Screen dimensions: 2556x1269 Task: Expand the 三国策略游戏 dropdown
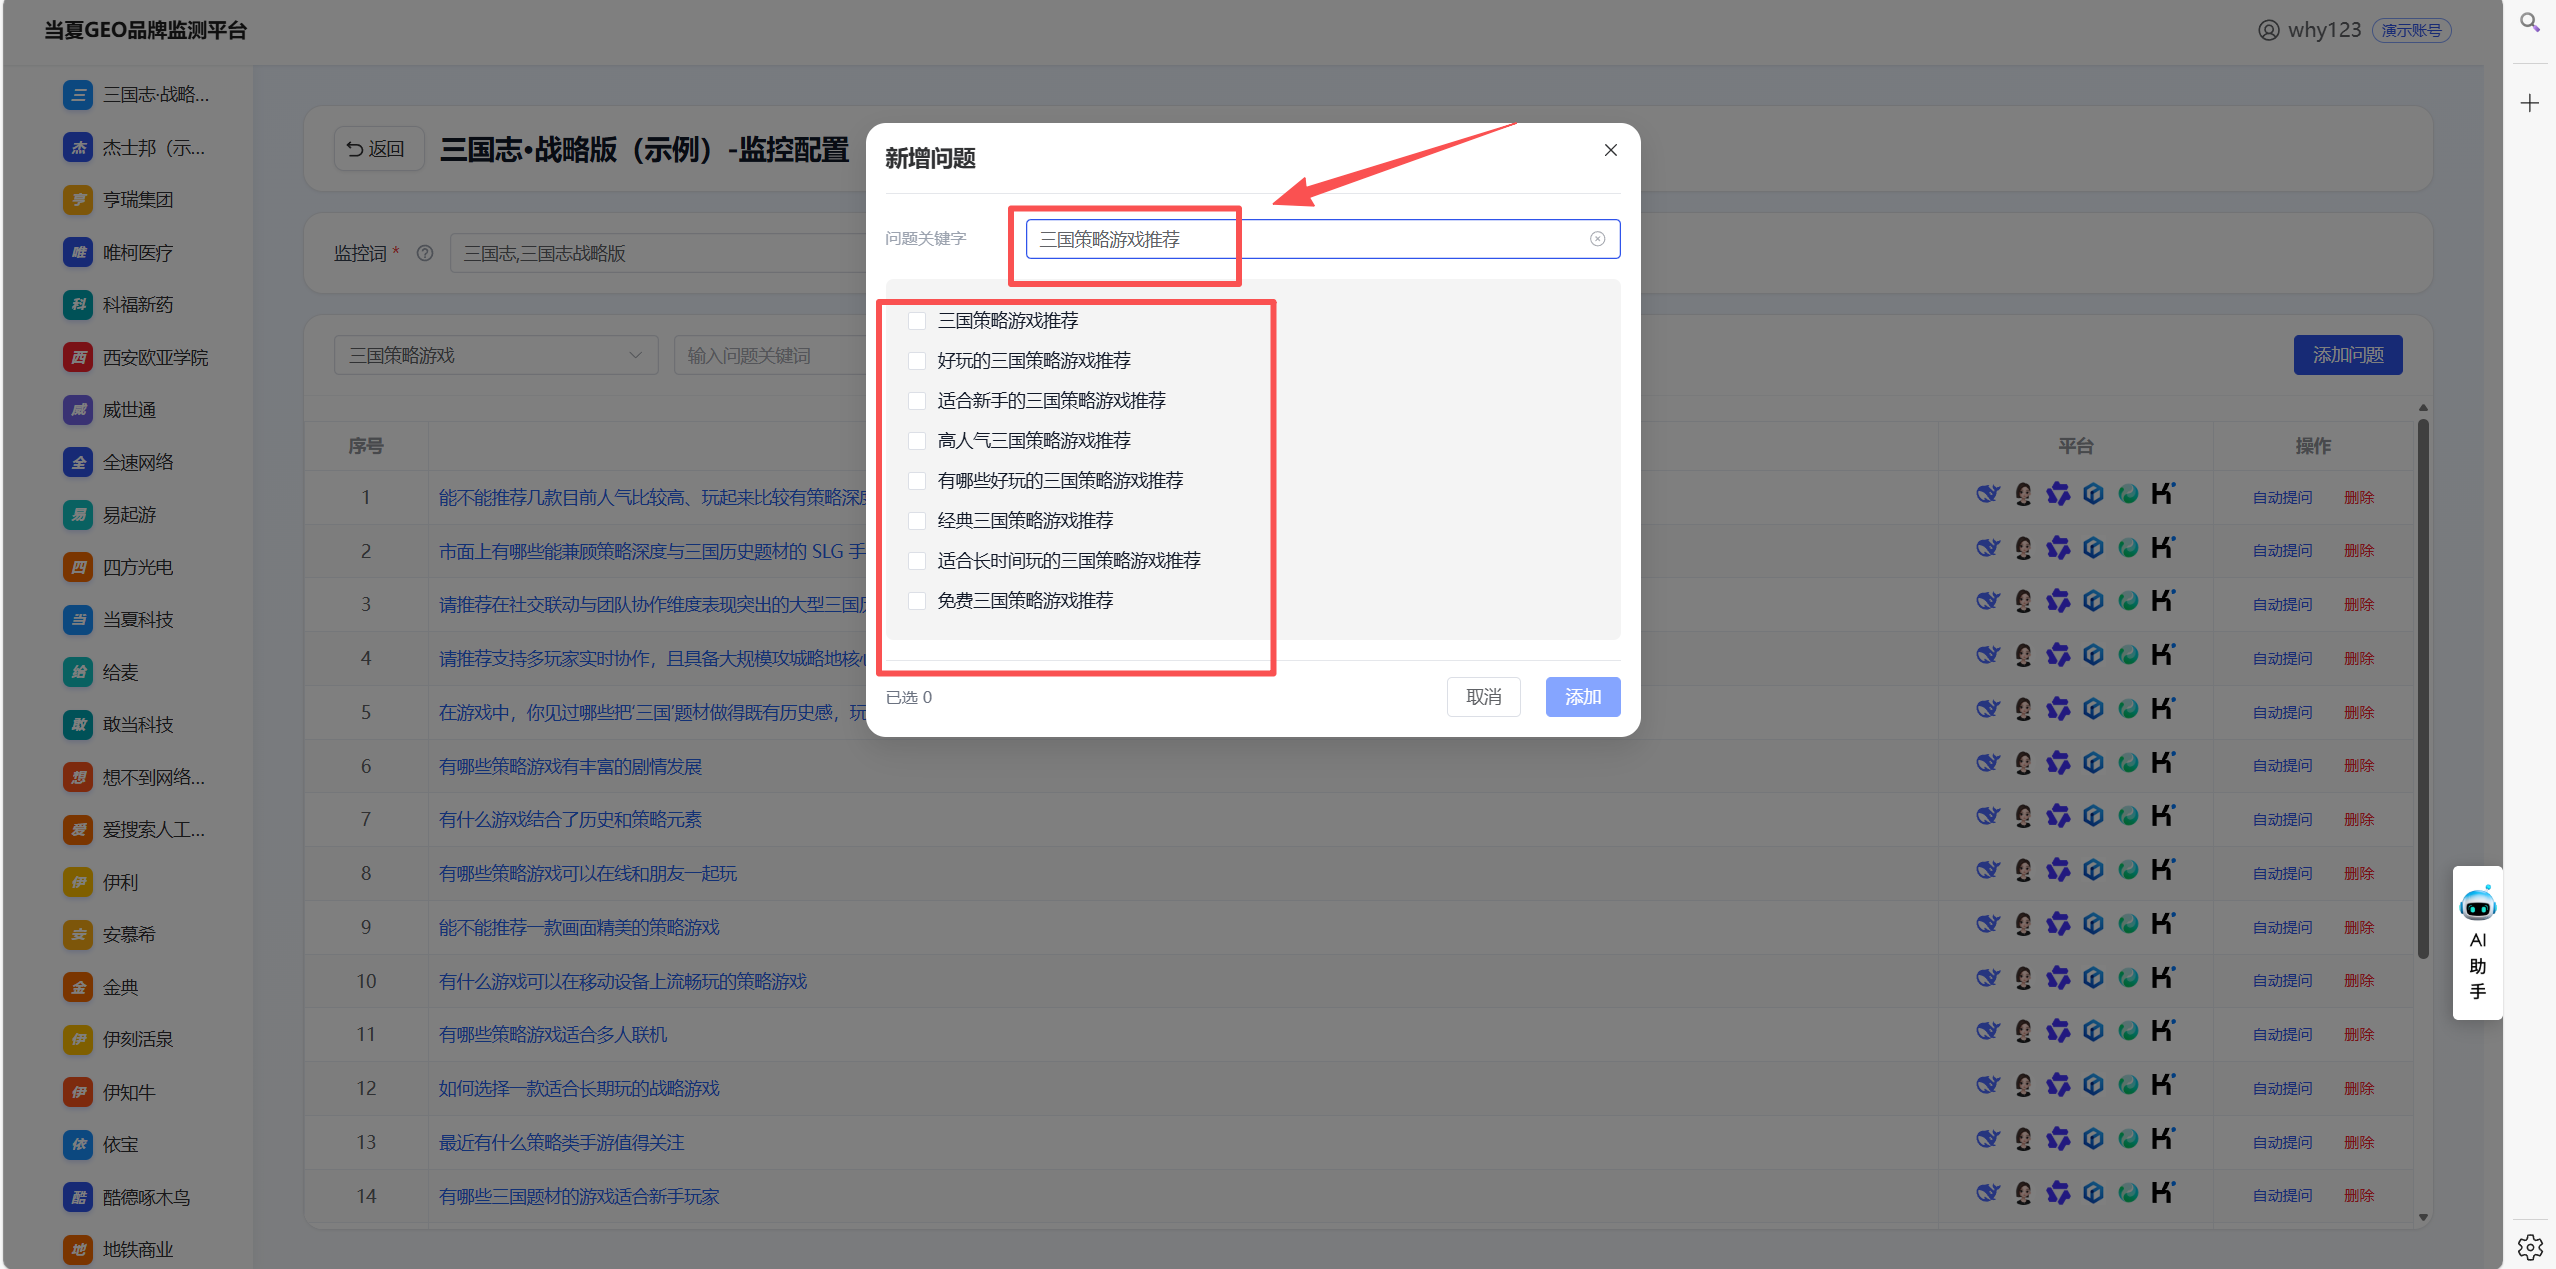pos(495,355)
